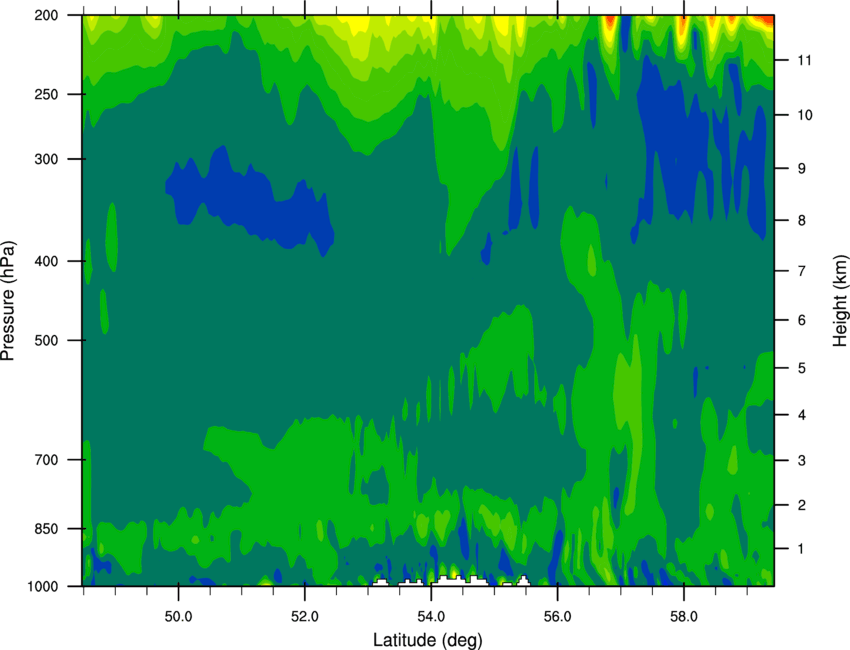Click the 1000 pressure tick label
This screenshot has width=850, height=650.
[x=43, y=587]
